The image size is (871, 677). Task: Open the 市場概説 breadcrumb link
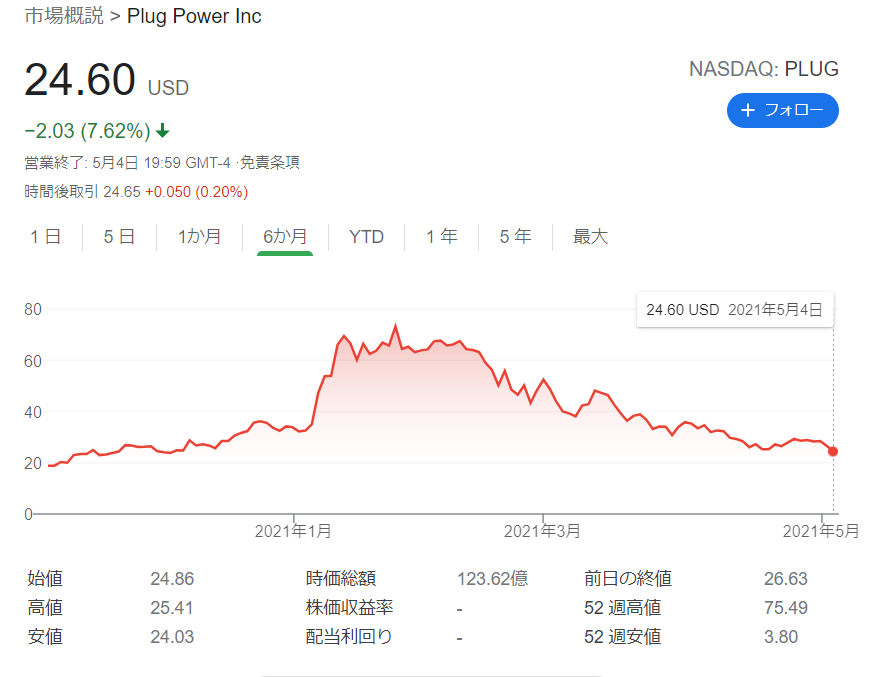64,16
